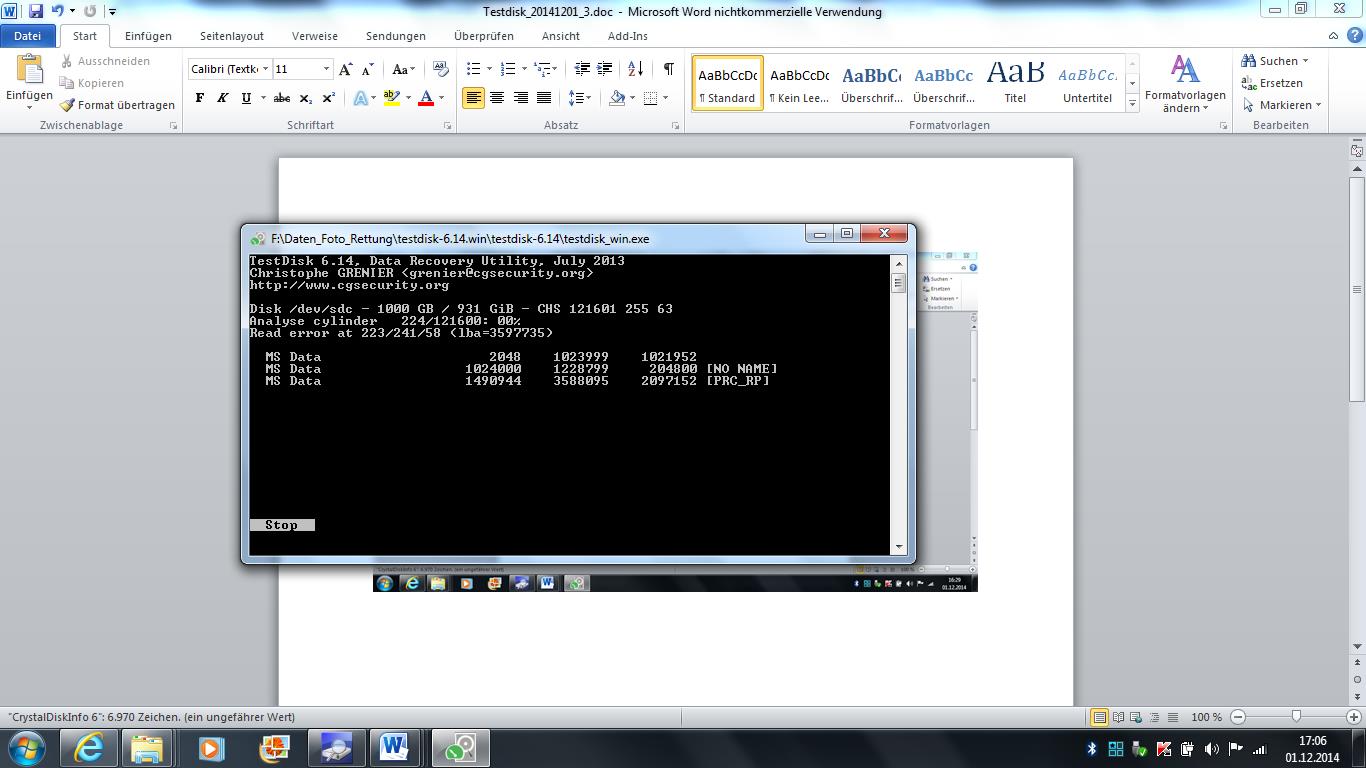Apply subscript formatting
The width and height of the screenshot is (1366, 768).
pos(306,98)
